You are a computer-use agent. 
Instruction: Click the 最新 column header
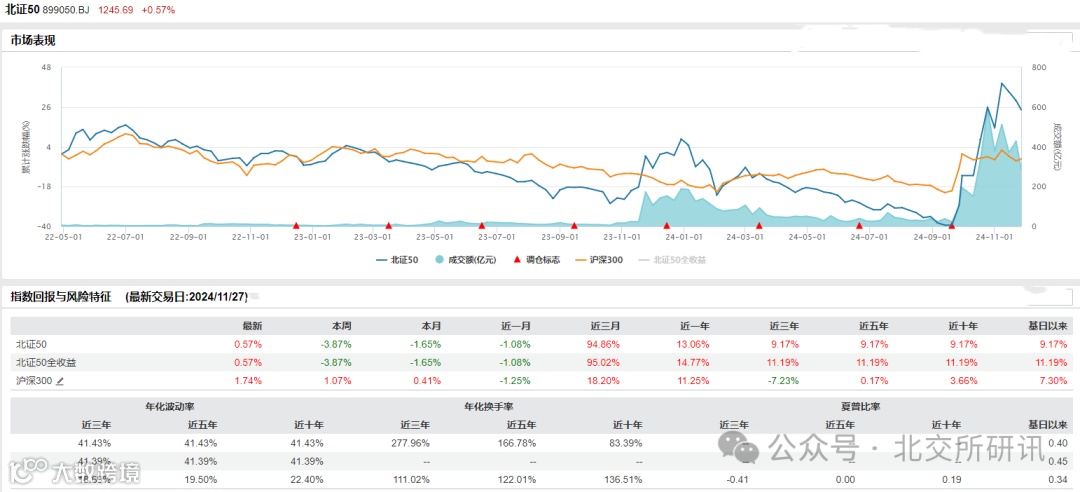click(x=253, y=326)
